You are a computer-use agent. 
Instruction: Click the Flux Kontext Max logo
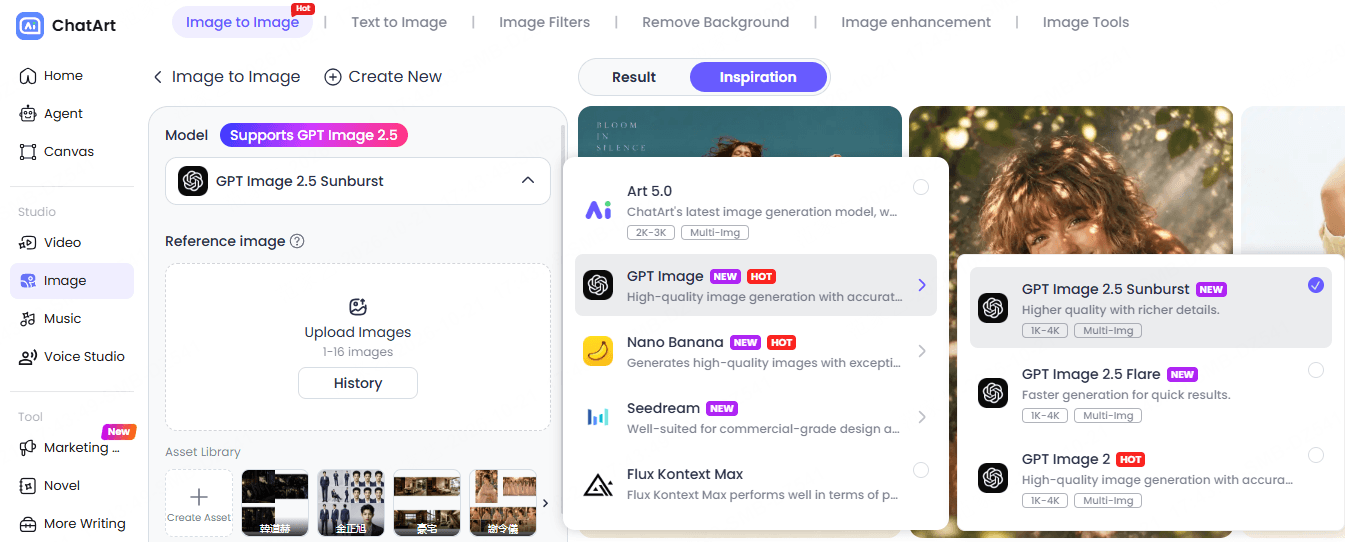click(x=598, y=484)
